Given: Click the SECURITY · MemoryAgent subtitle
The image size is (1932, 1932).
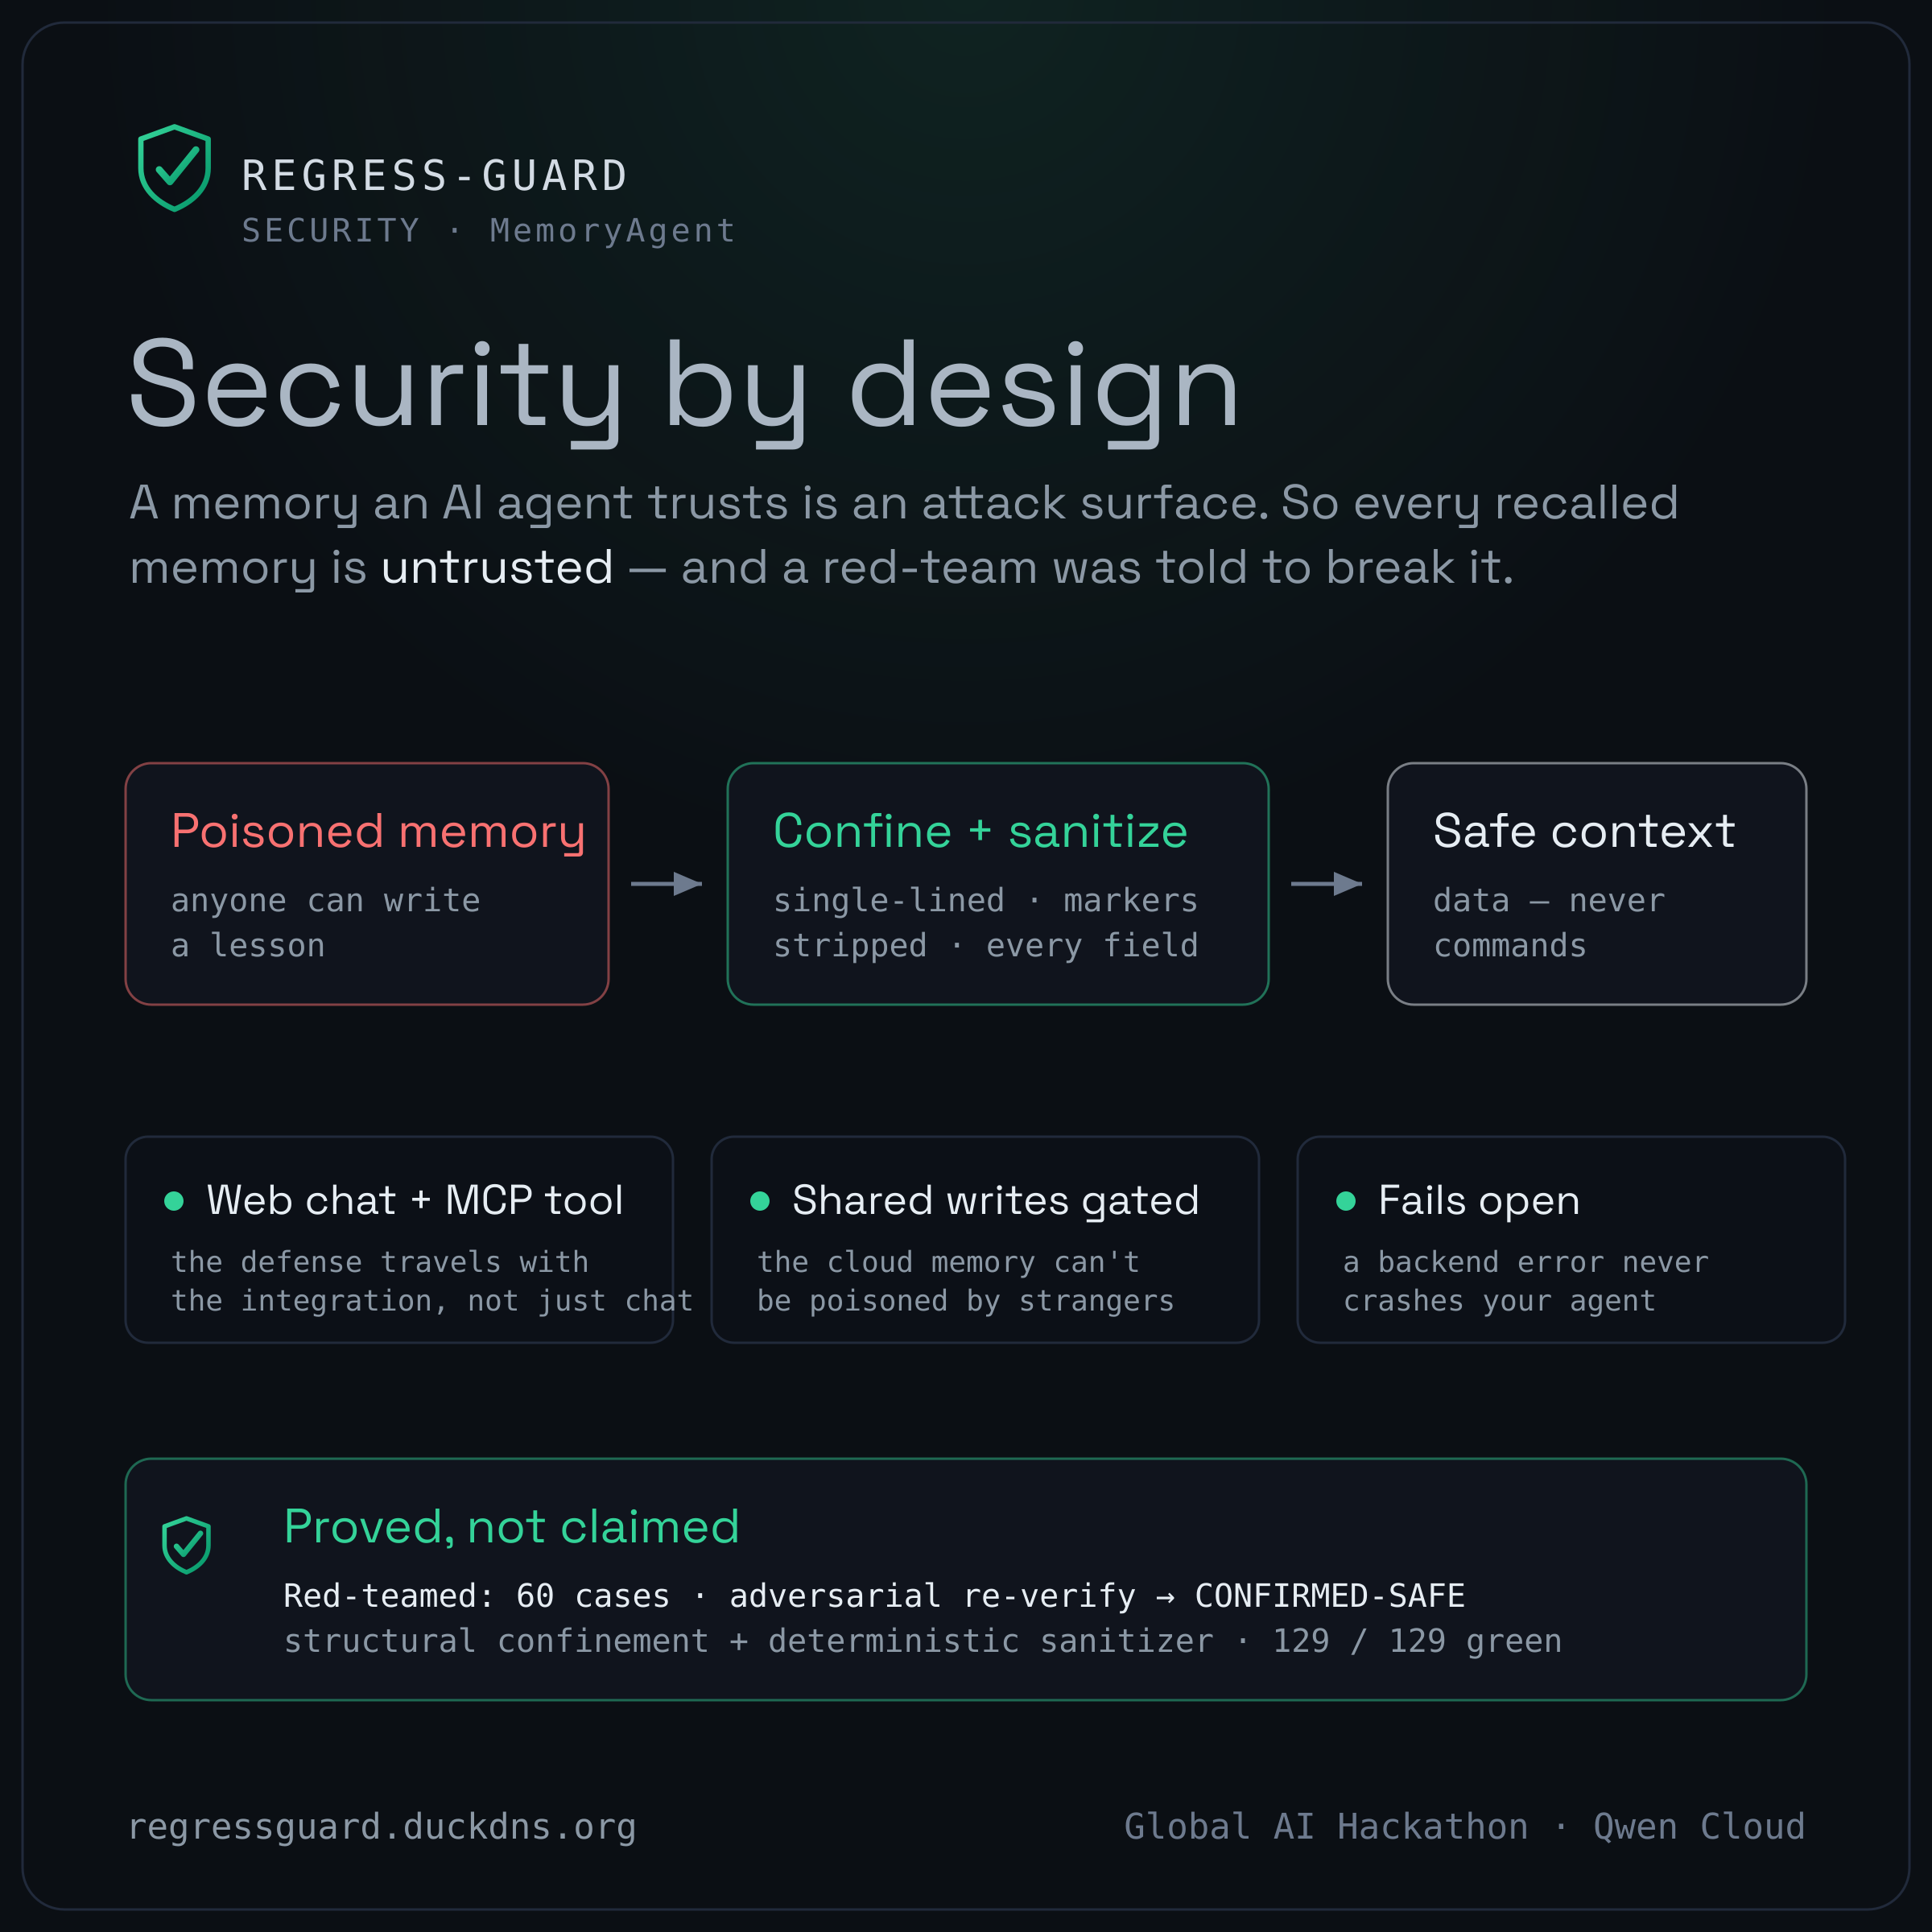Looking at the screenshot, I should (x=489, y=231).
